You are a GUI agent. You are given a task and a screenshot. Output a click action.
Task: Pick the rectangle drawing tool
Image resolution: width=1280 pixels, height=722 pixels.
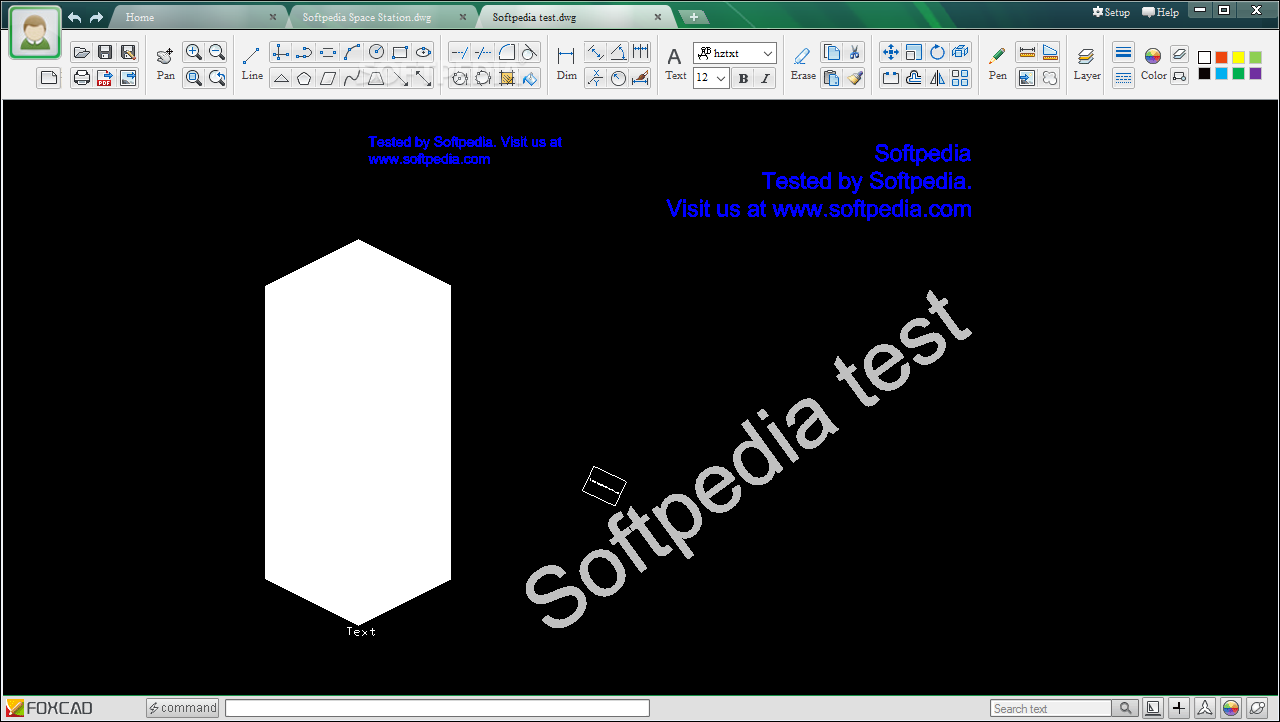coord(400,52)
